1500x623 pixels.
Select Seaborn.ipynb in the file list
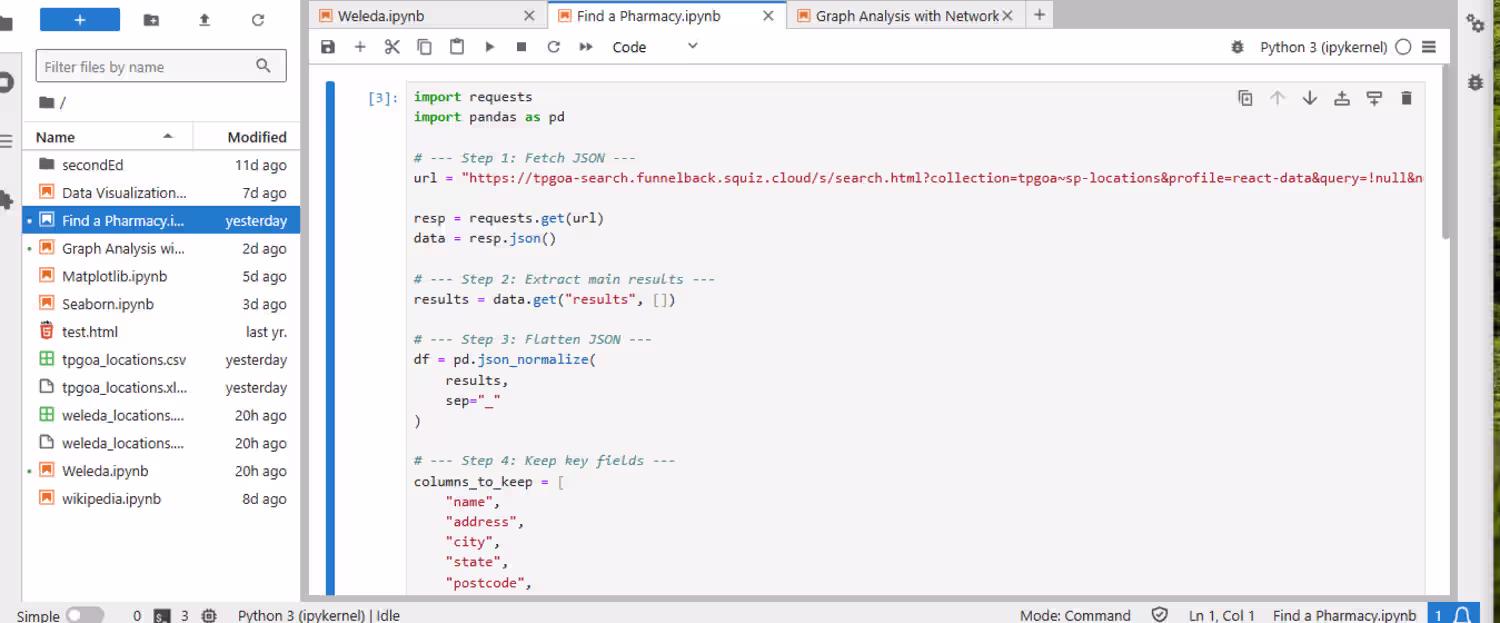tap(161, 304)
